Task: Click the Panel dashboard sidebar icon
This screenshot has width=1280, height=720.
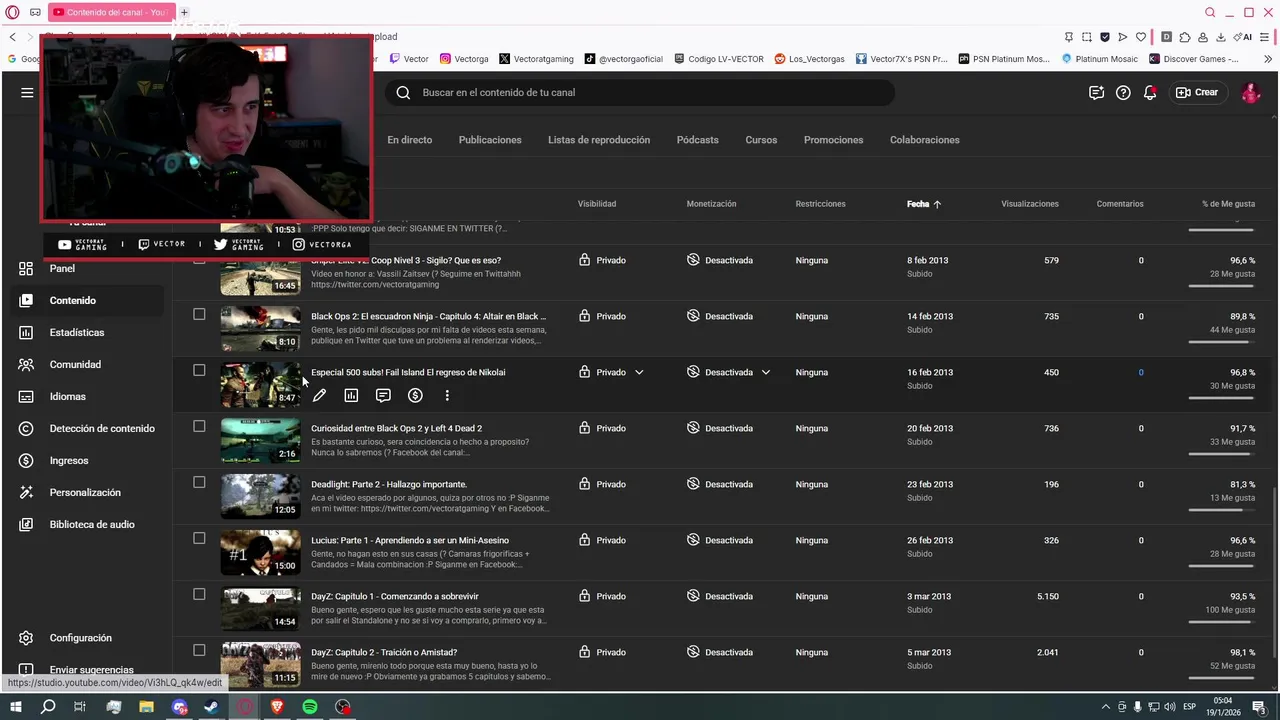Action: point(26,268)
